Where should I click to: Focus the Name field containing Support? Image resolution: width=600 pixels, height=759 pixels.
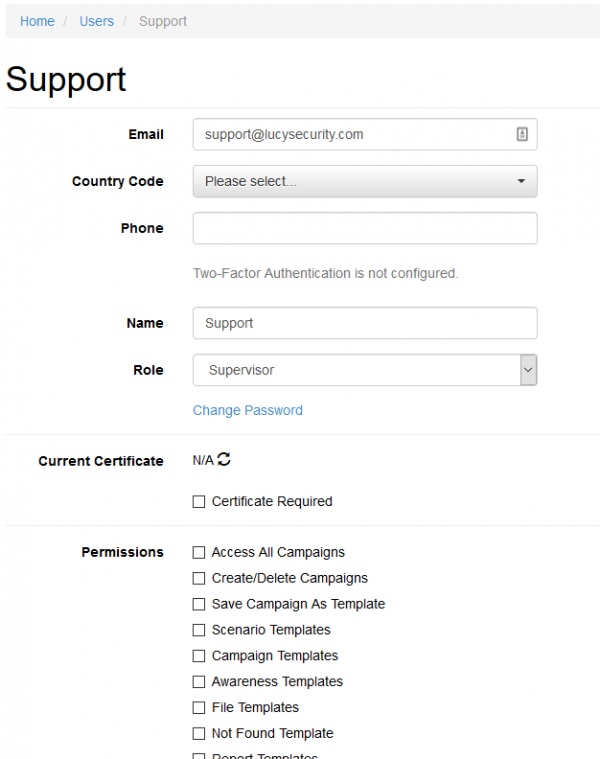365,323
